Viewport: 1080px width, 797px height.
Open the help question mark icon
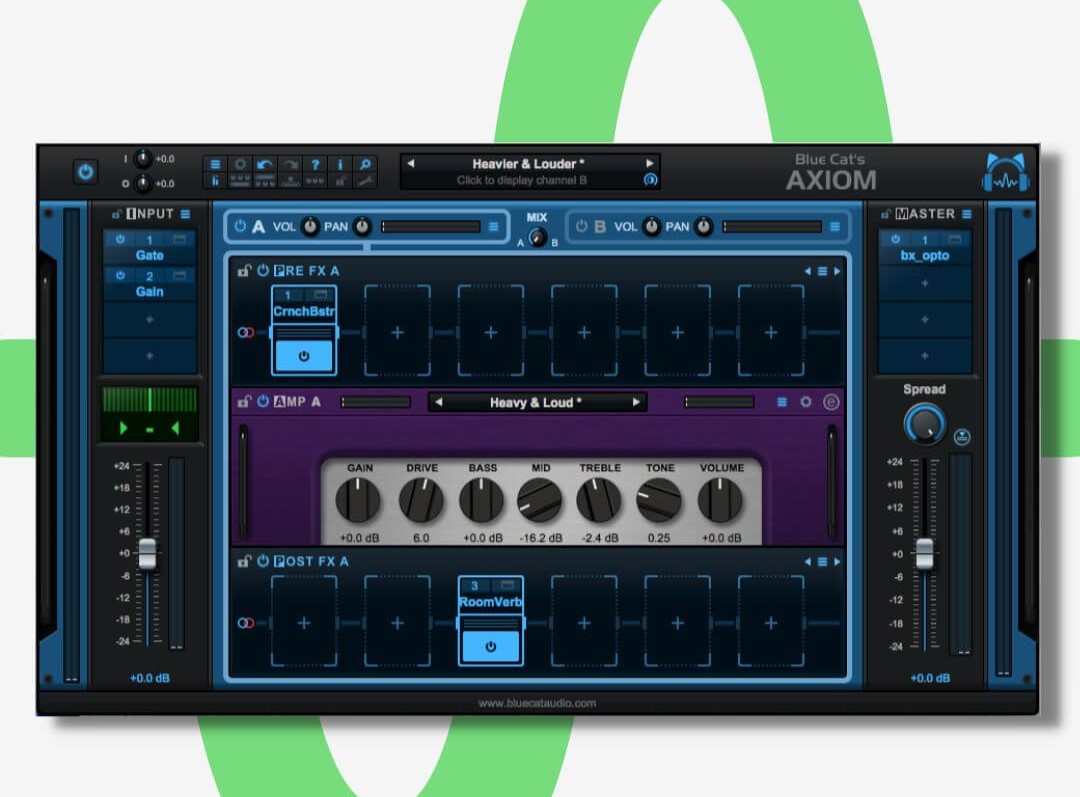pyautogui.click(x=315, y=164)
